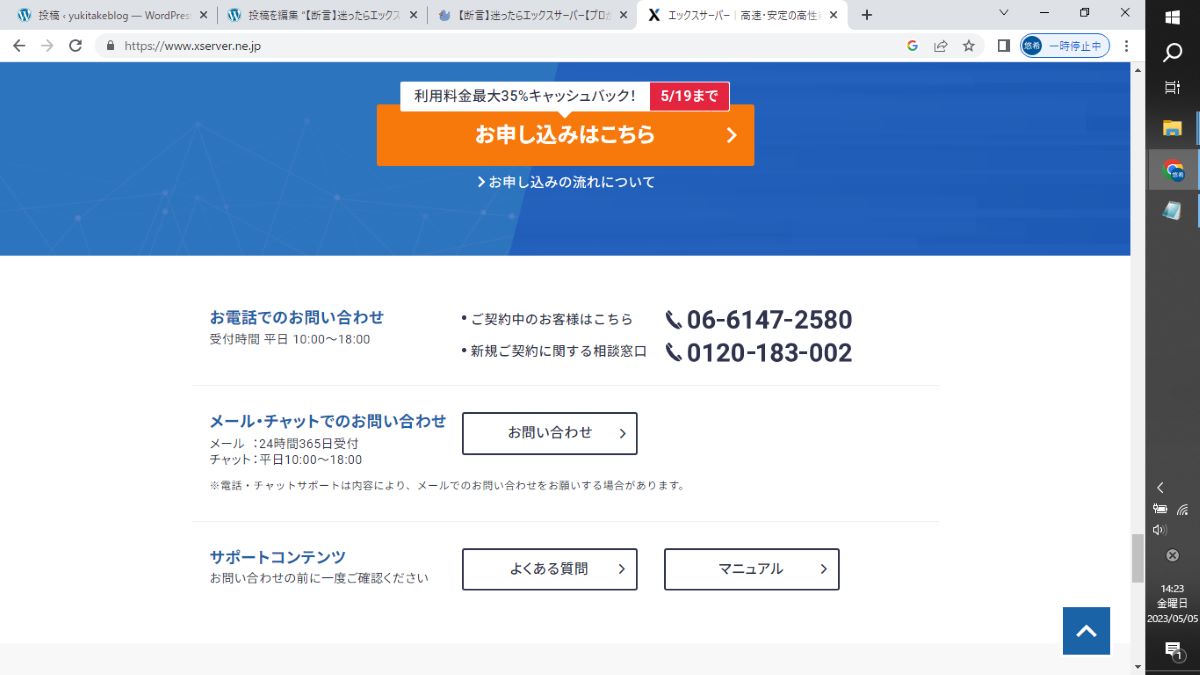Image resolution: width=1200 pixels, height=675 pixels.
Task: Click the scroll-to-top arrow button
Action: 1086,631
